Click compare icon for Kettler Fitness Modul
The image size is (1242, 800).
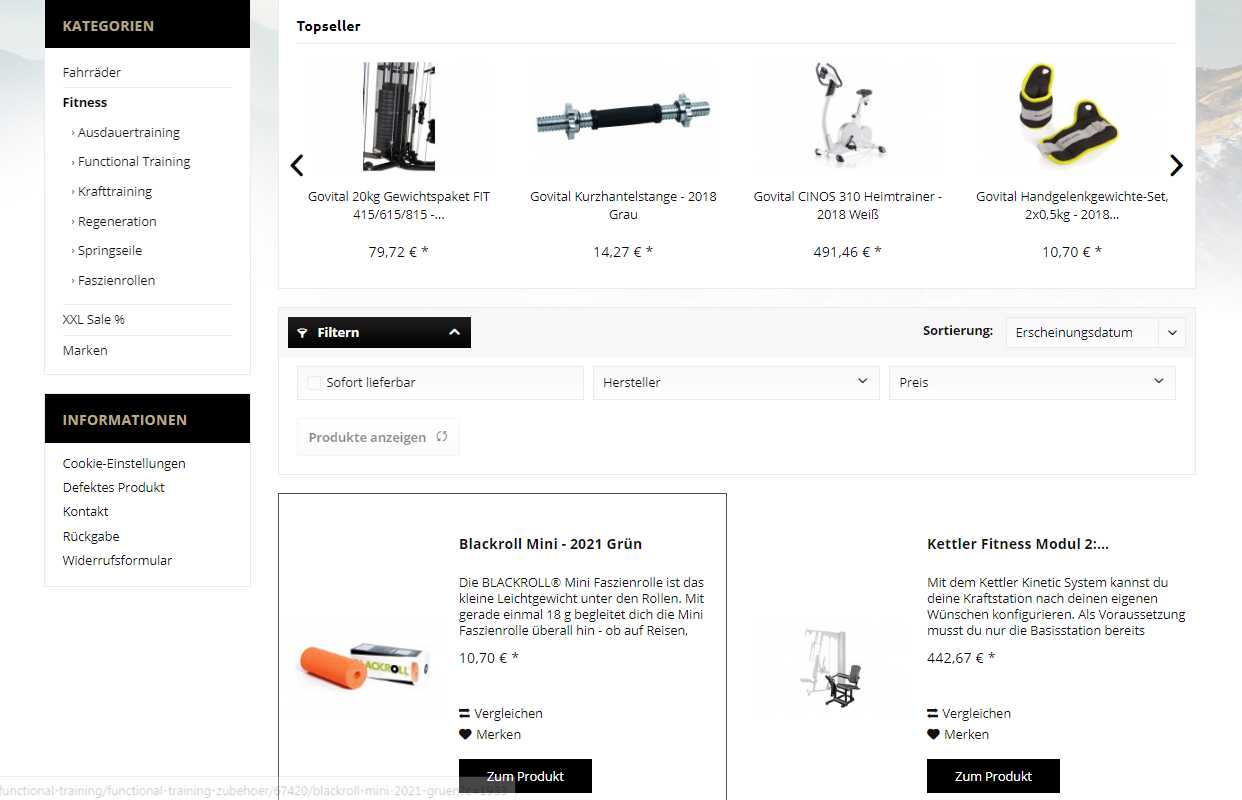(933, 713)
